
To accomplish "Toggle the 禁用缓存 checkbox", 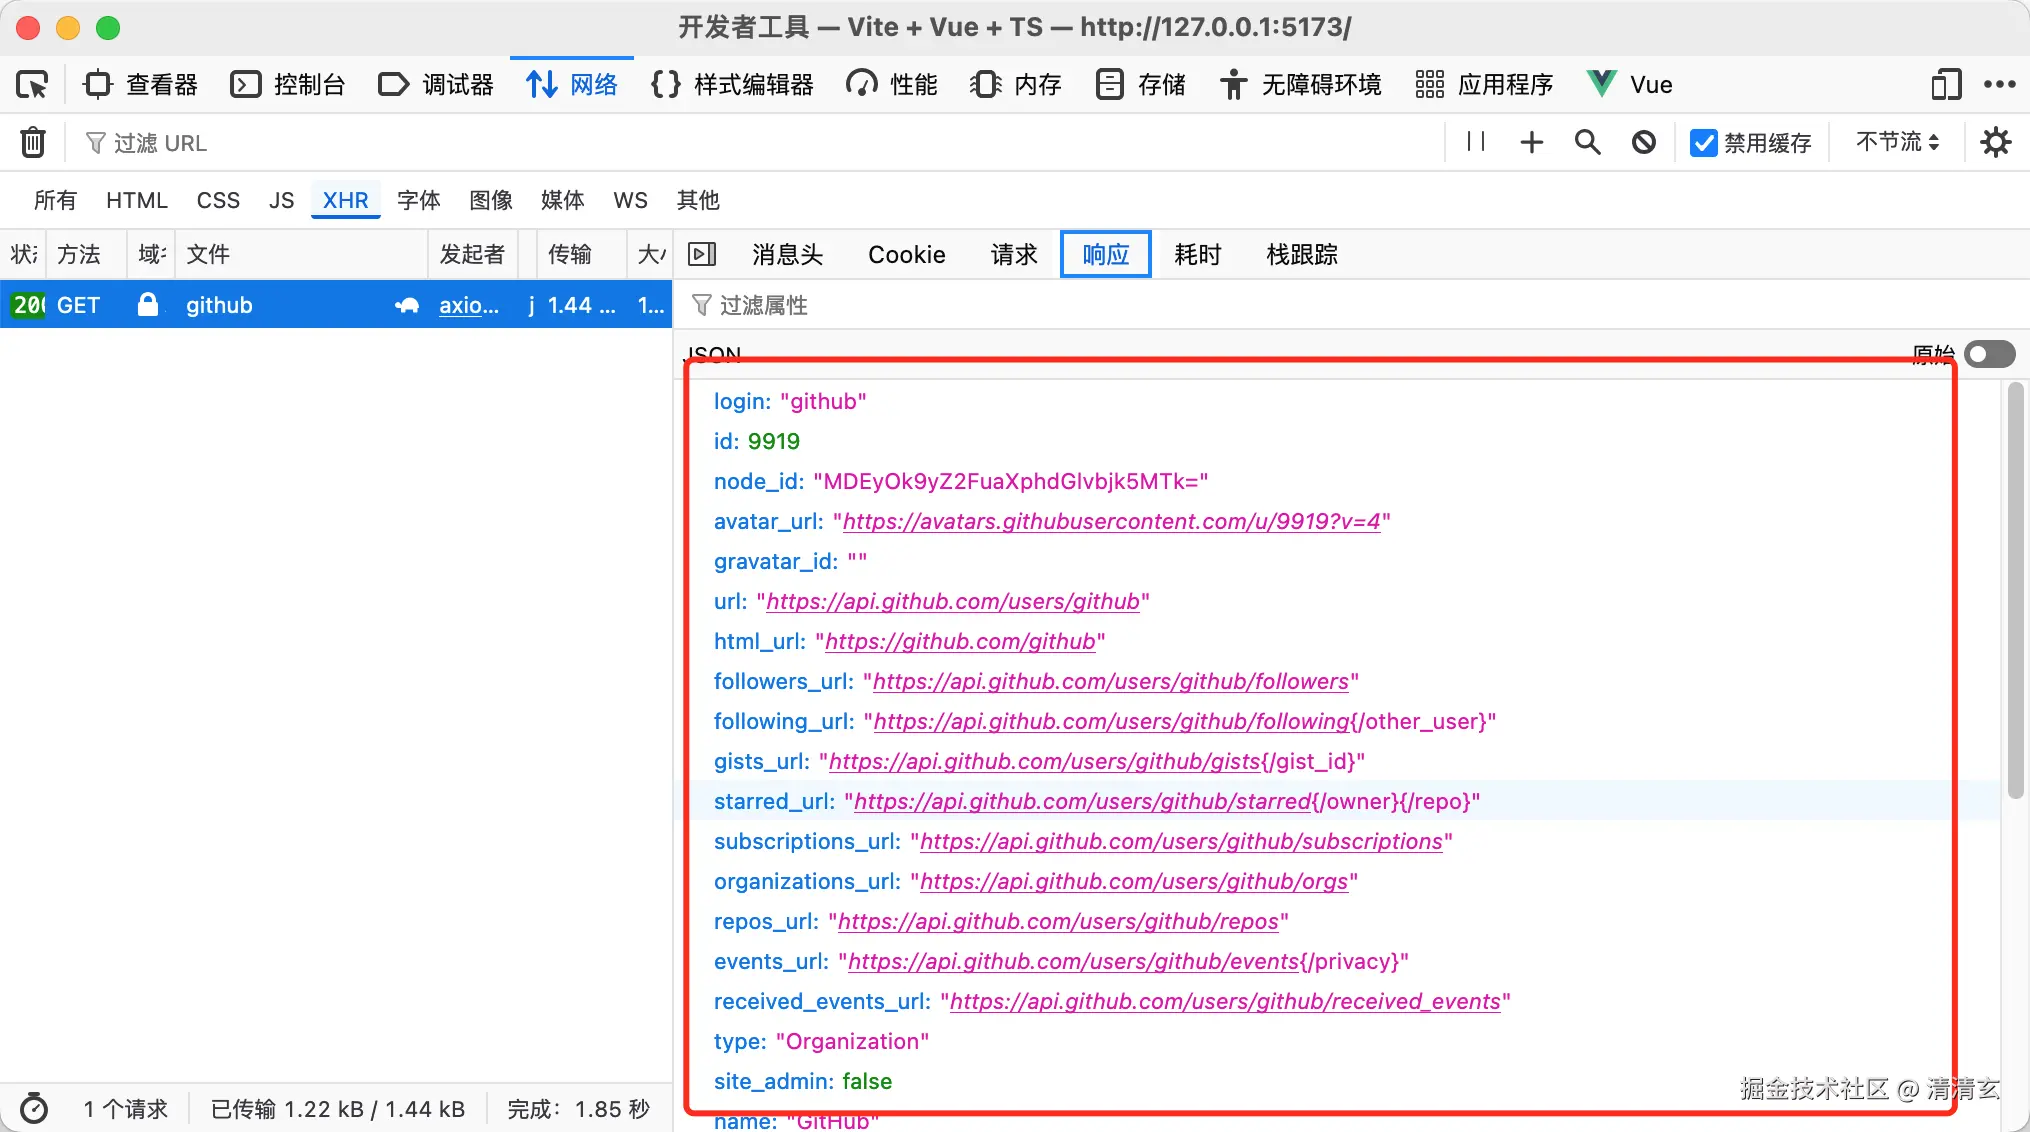I will click(1703, 142).
